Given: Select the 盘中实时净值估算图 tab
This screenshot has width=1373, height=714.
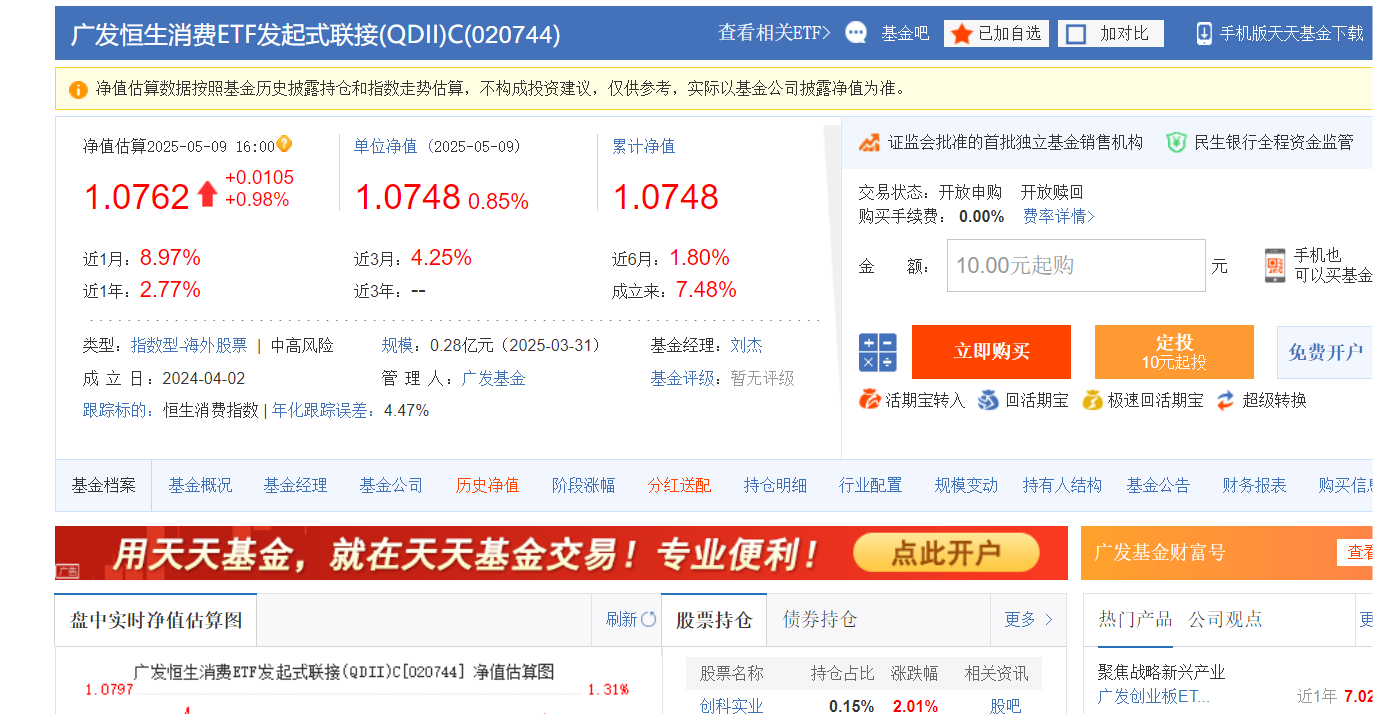Looking at the screenshot, I should coord(156,620).
